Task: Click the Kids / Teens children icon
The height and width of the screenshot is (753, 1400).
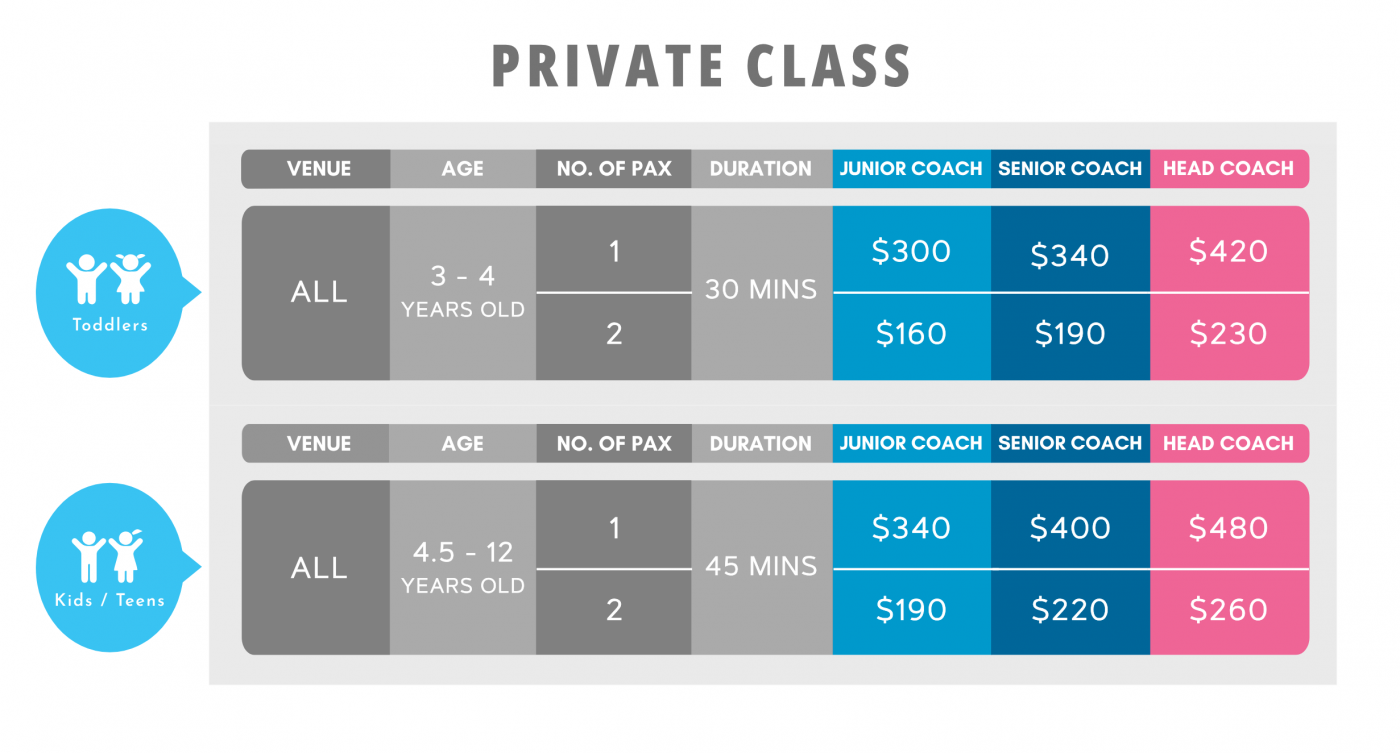Action: pos(108,556)
